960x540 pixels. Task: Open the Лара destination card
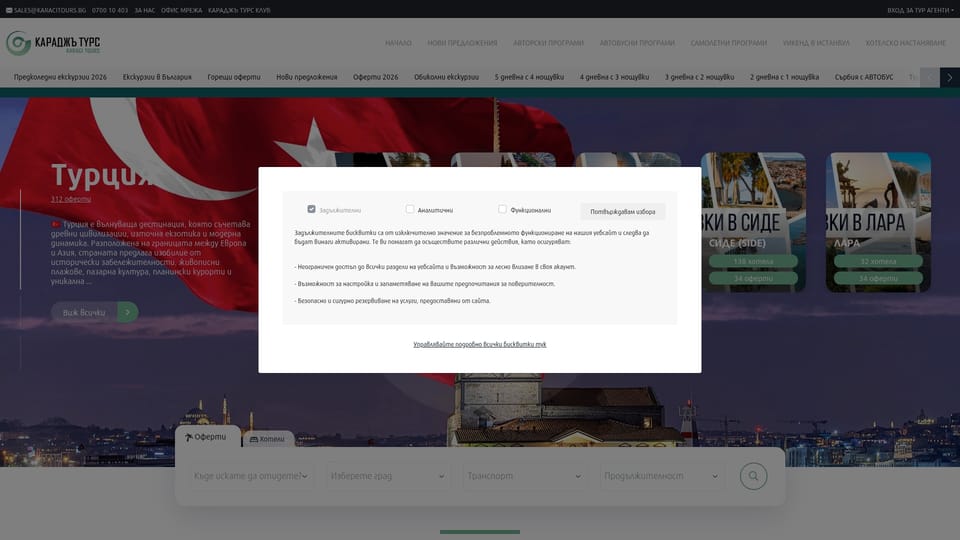pyautogui.click(x=878, y=222)
